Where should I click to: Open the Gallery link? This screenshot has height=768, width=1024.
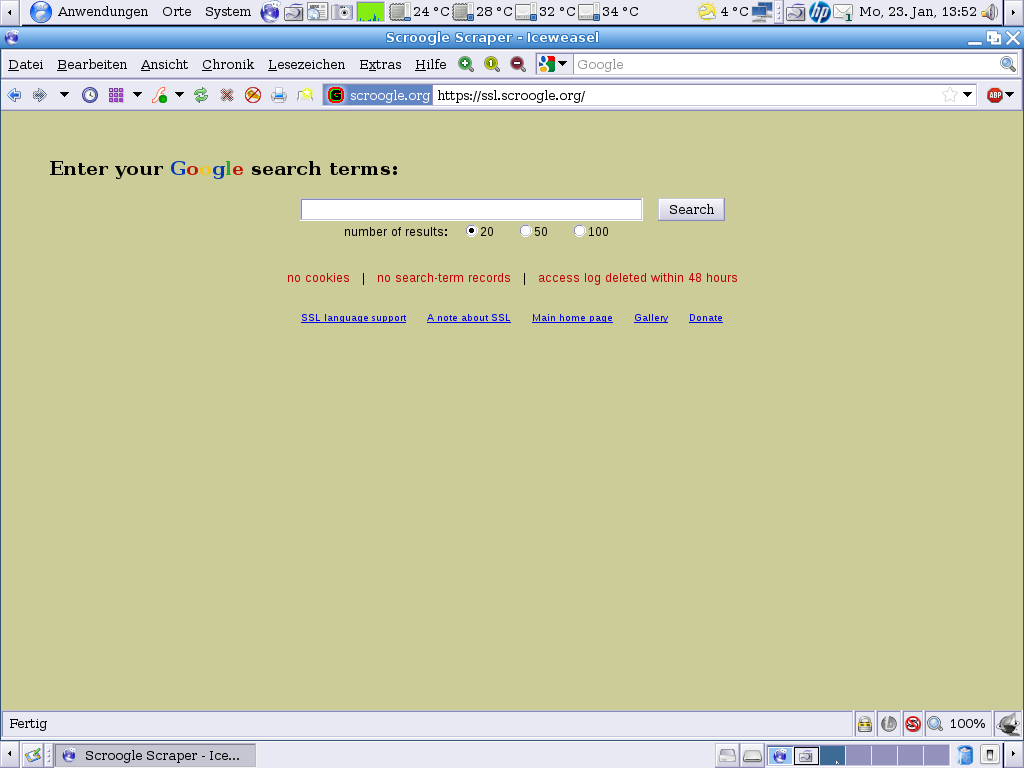point(651,318)
